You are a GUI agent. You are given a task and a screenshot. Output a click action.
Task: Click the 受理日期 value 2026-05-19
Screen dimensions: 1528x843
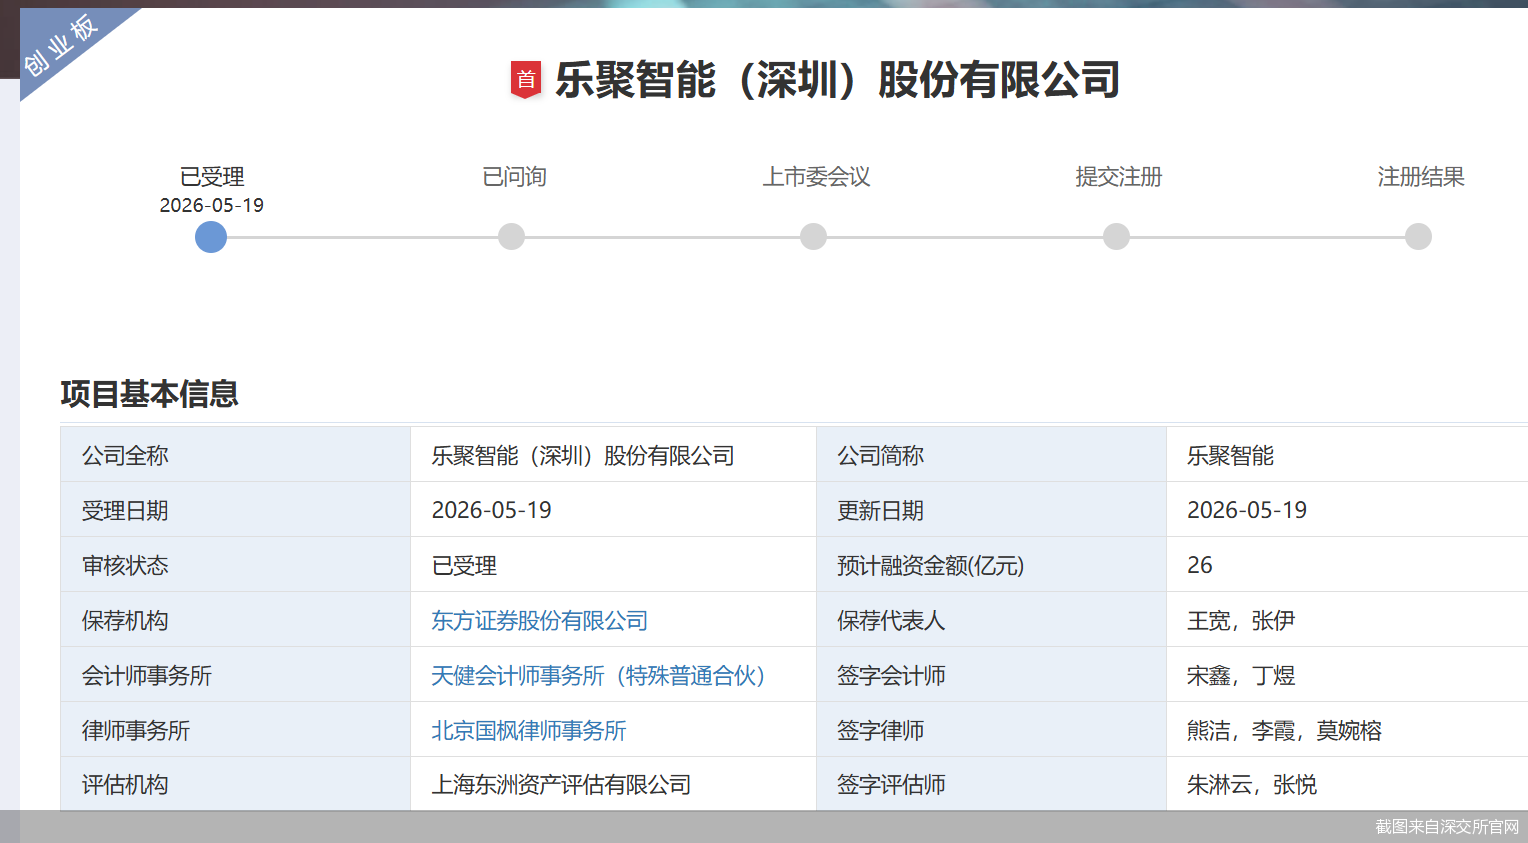492,511
